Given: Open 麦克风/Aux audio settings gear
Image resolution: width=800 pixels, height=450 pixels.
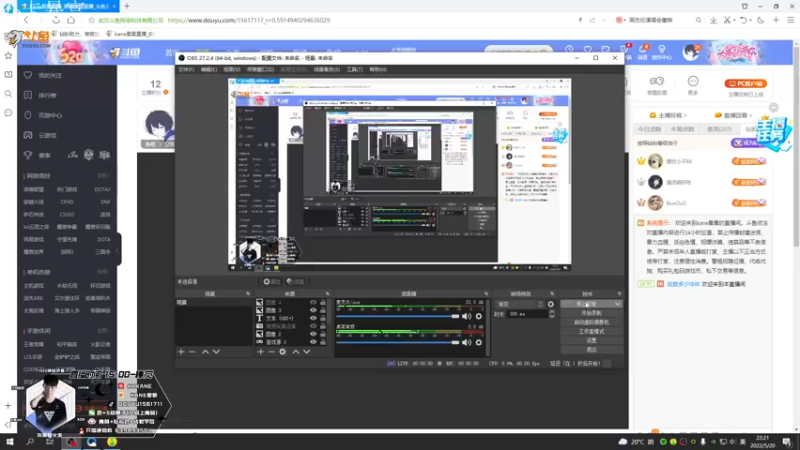Looking at the screenshot, I should (479, 316).
